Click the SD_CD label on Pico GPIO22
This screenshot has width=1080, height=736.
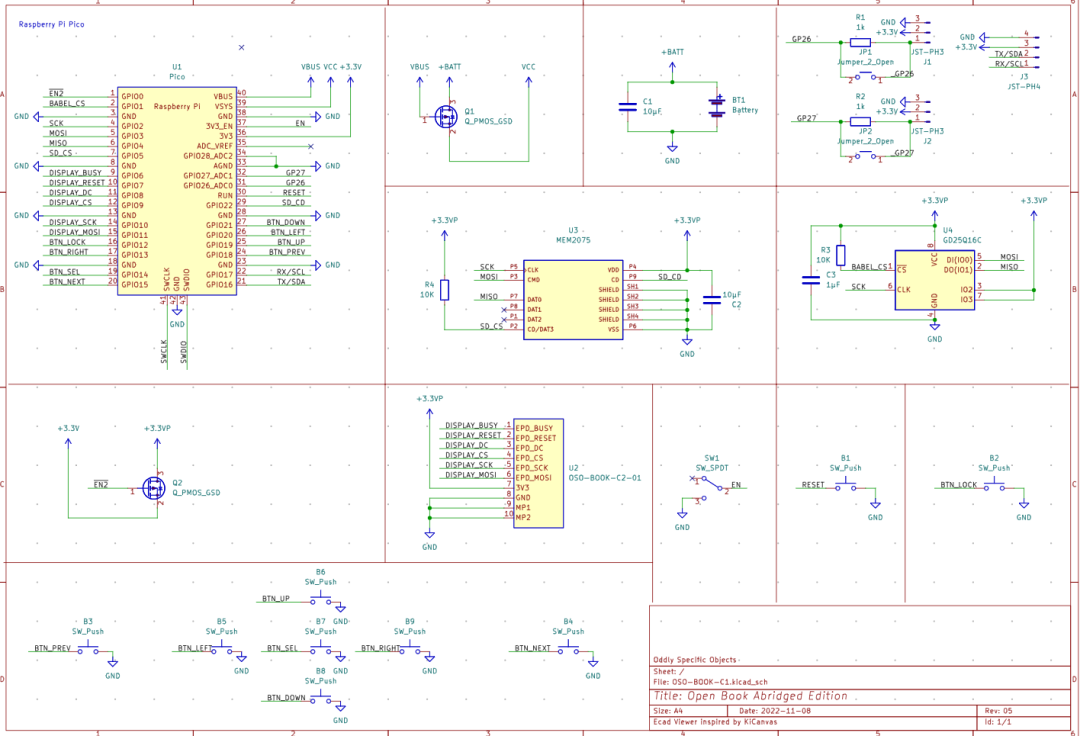click(x=293, y=202)
